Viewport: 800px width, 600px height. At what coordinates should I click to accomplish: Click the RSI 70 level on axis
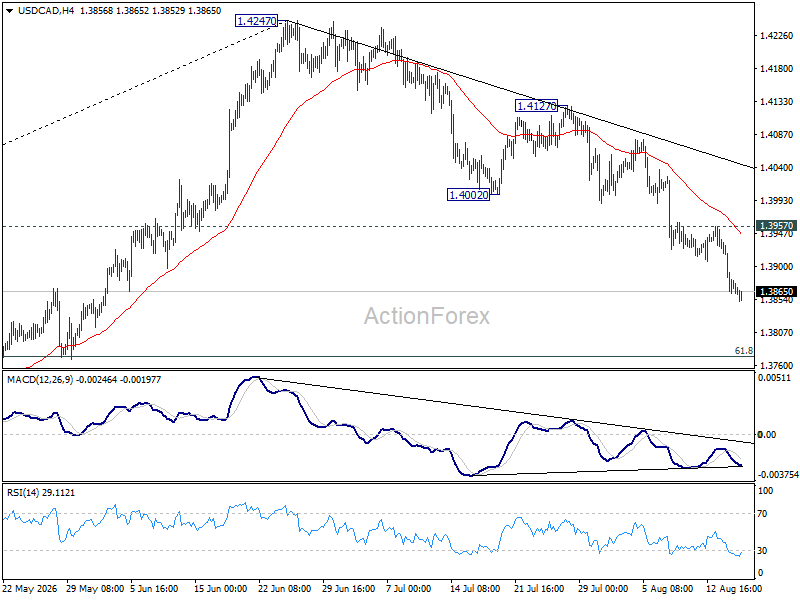762,514
